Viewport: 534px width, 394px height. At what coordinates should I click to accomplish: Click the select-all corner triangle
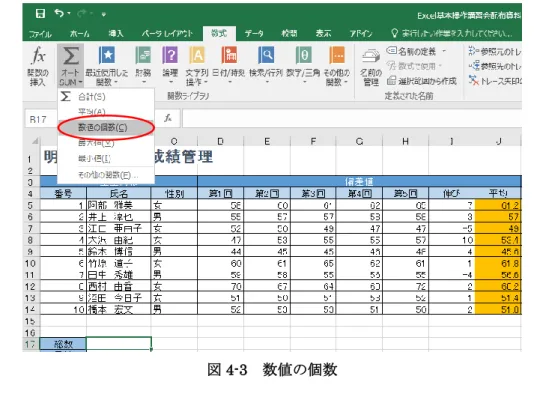[35, 141]
